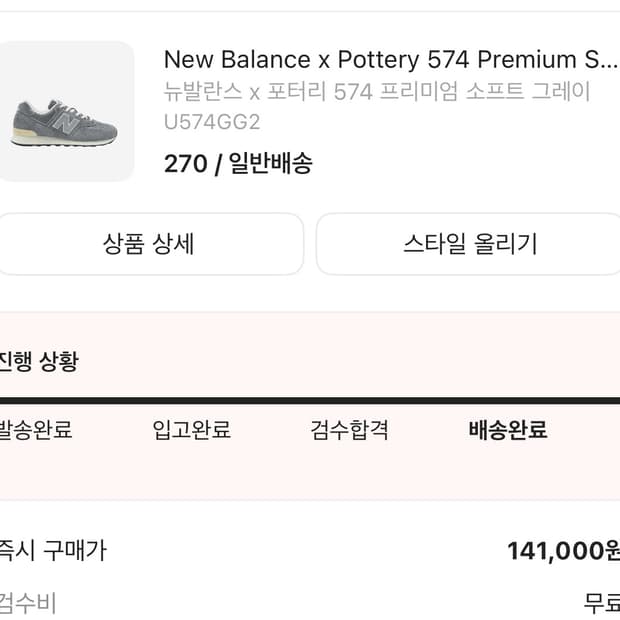
Task: Click the N logo on the sneaker image
Action: (x=63, y=122)
